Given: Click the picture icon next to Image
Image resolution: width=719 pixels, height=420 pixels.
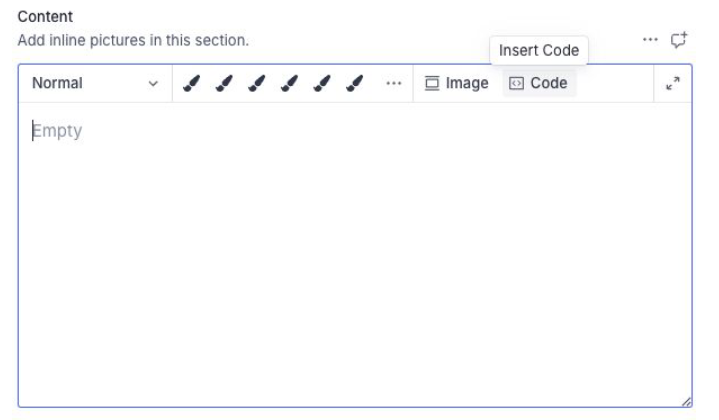Looking at the screenshot, I should click(x=433, y=84).
